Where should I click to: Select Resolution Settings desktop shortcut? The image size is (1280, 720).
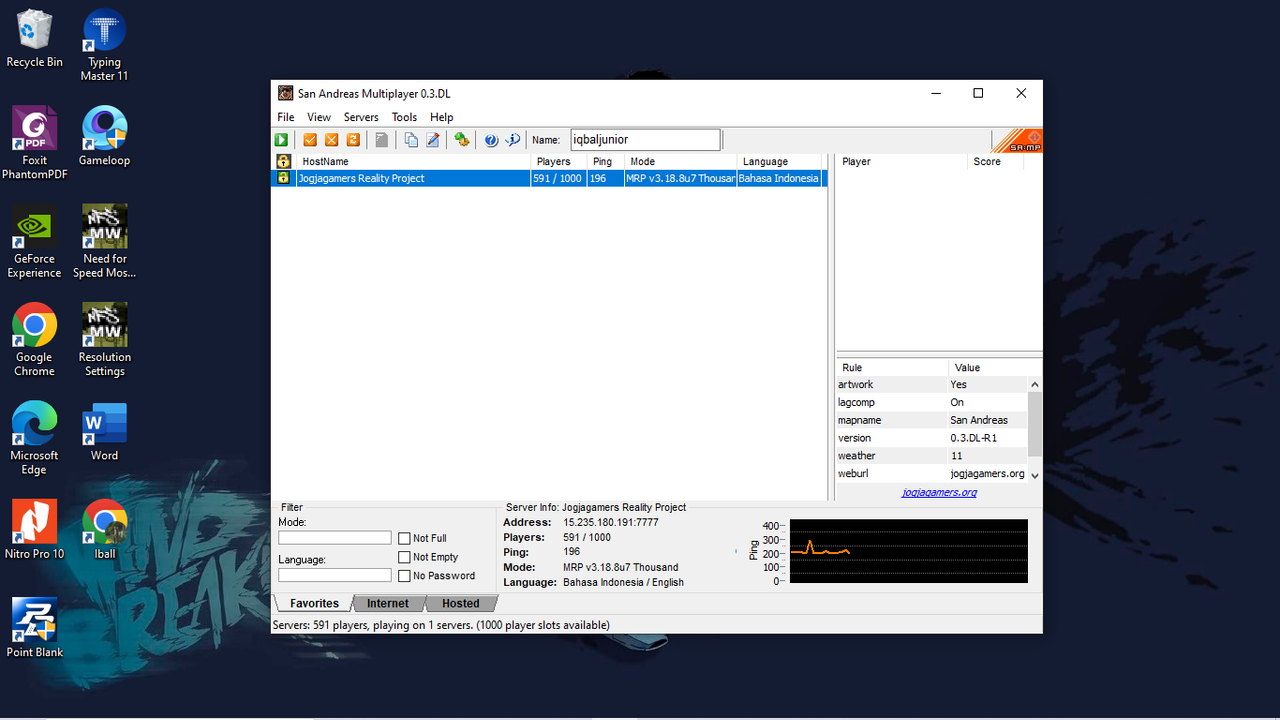pyautogui.click(x=104, y=340)
